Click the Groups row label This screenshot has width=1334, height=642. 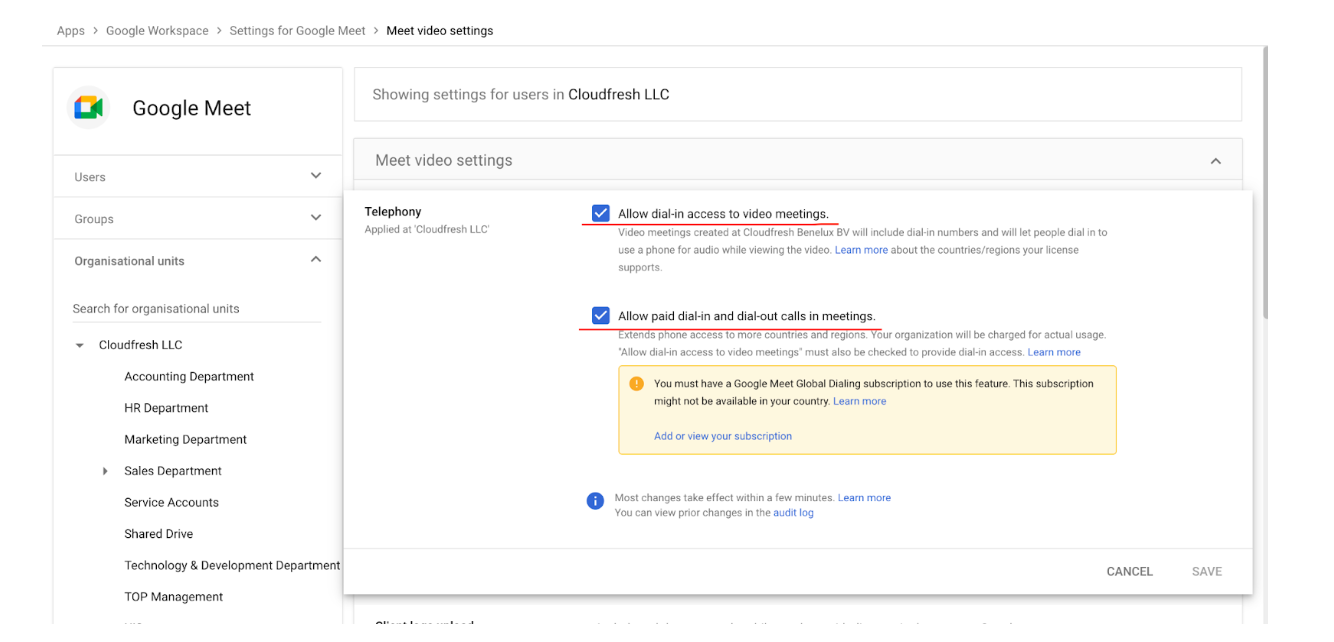94,219
